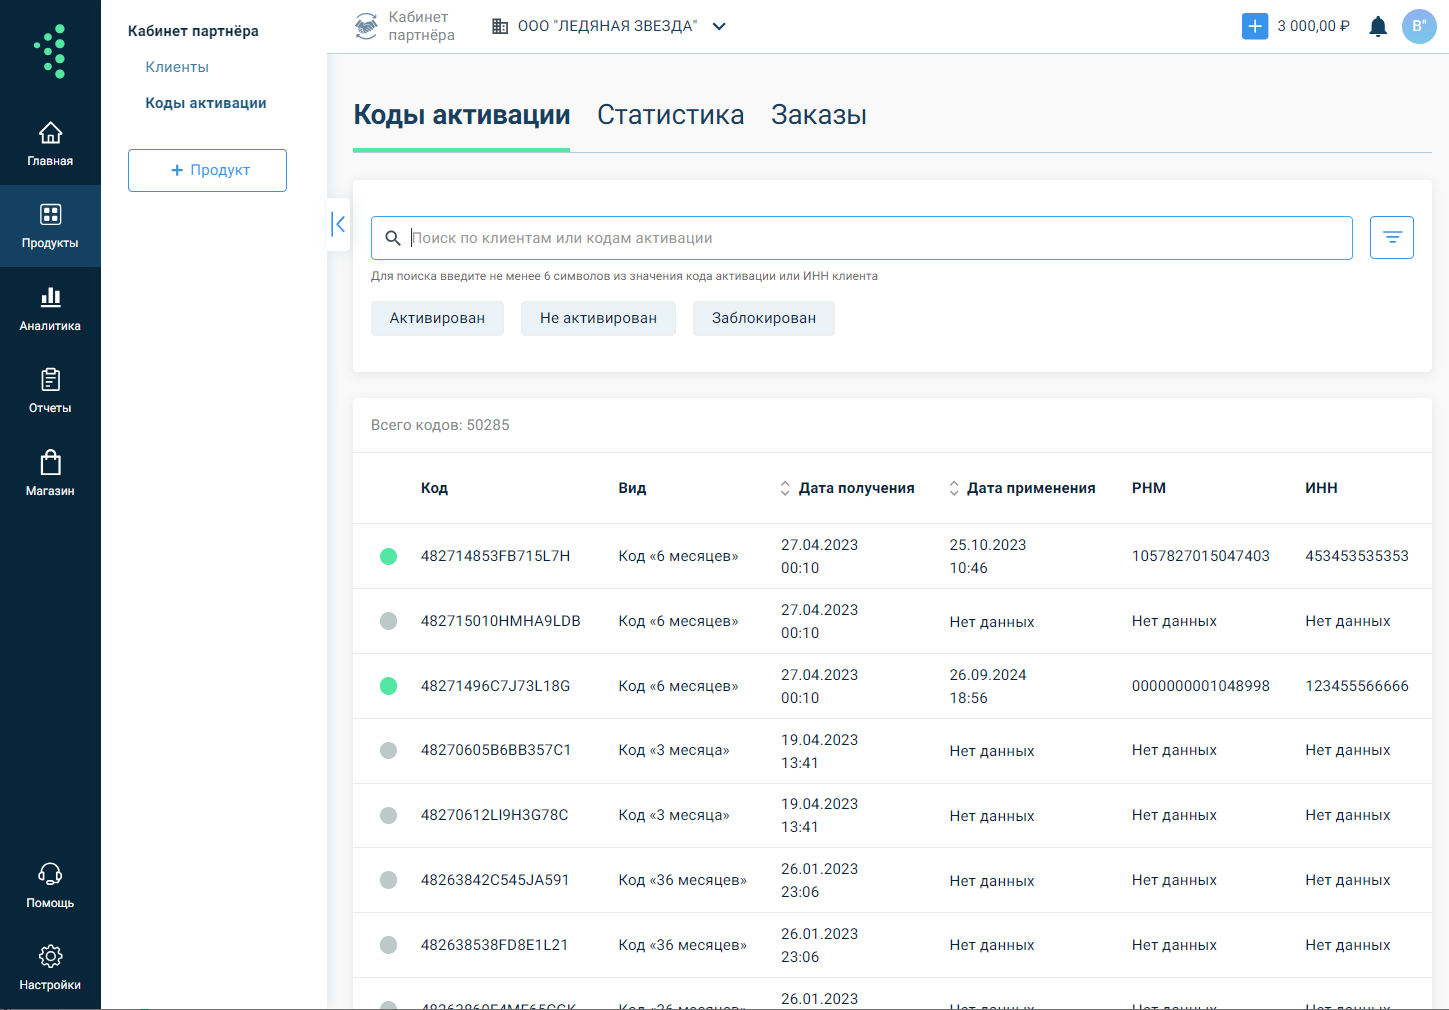Click the + Продукт button

point(207,170)
